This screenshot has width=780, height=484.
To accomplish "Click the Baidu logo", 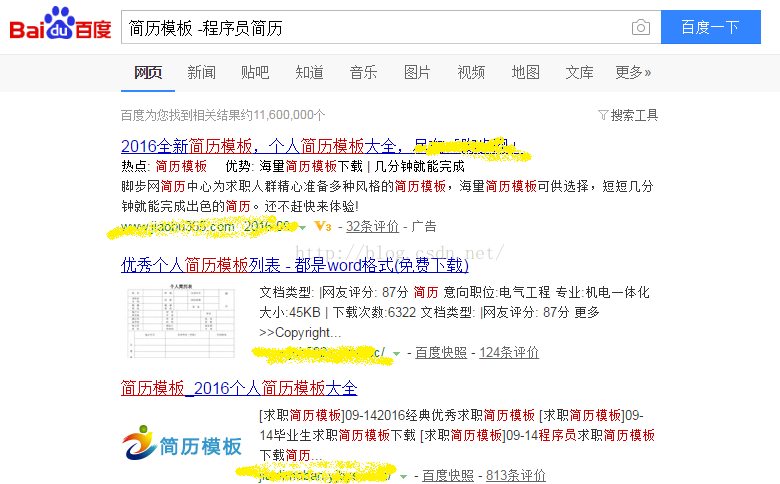I will [x=60, y=23].
